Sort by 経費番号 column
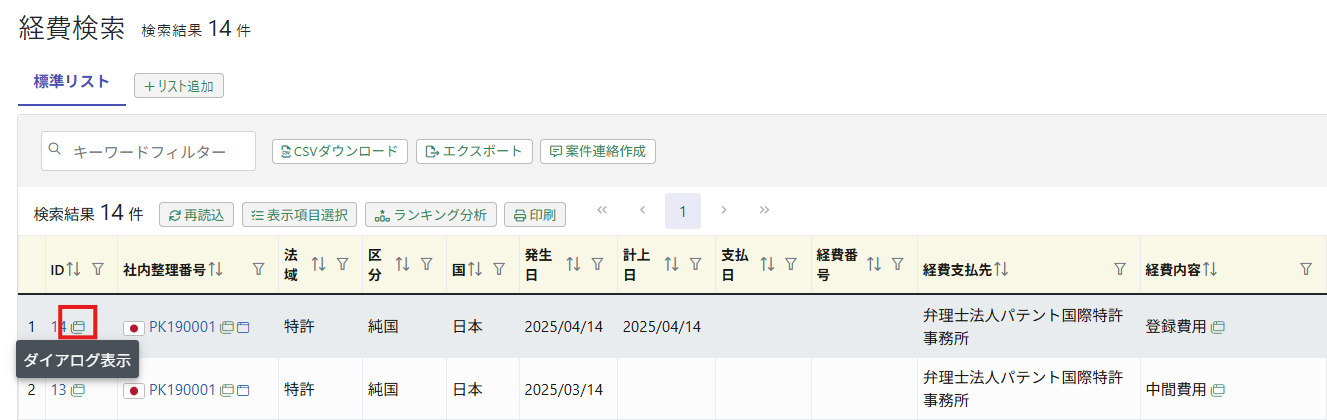 tap(874, 264)
